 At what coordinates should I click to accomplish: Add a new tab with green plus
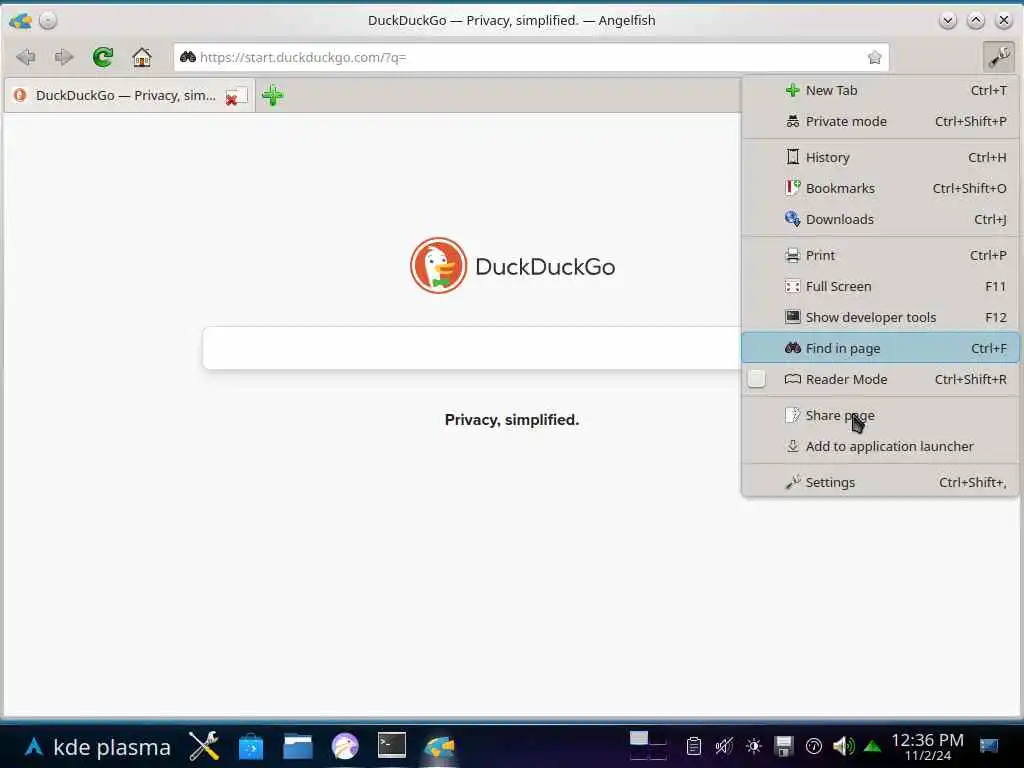coord(272,95)
